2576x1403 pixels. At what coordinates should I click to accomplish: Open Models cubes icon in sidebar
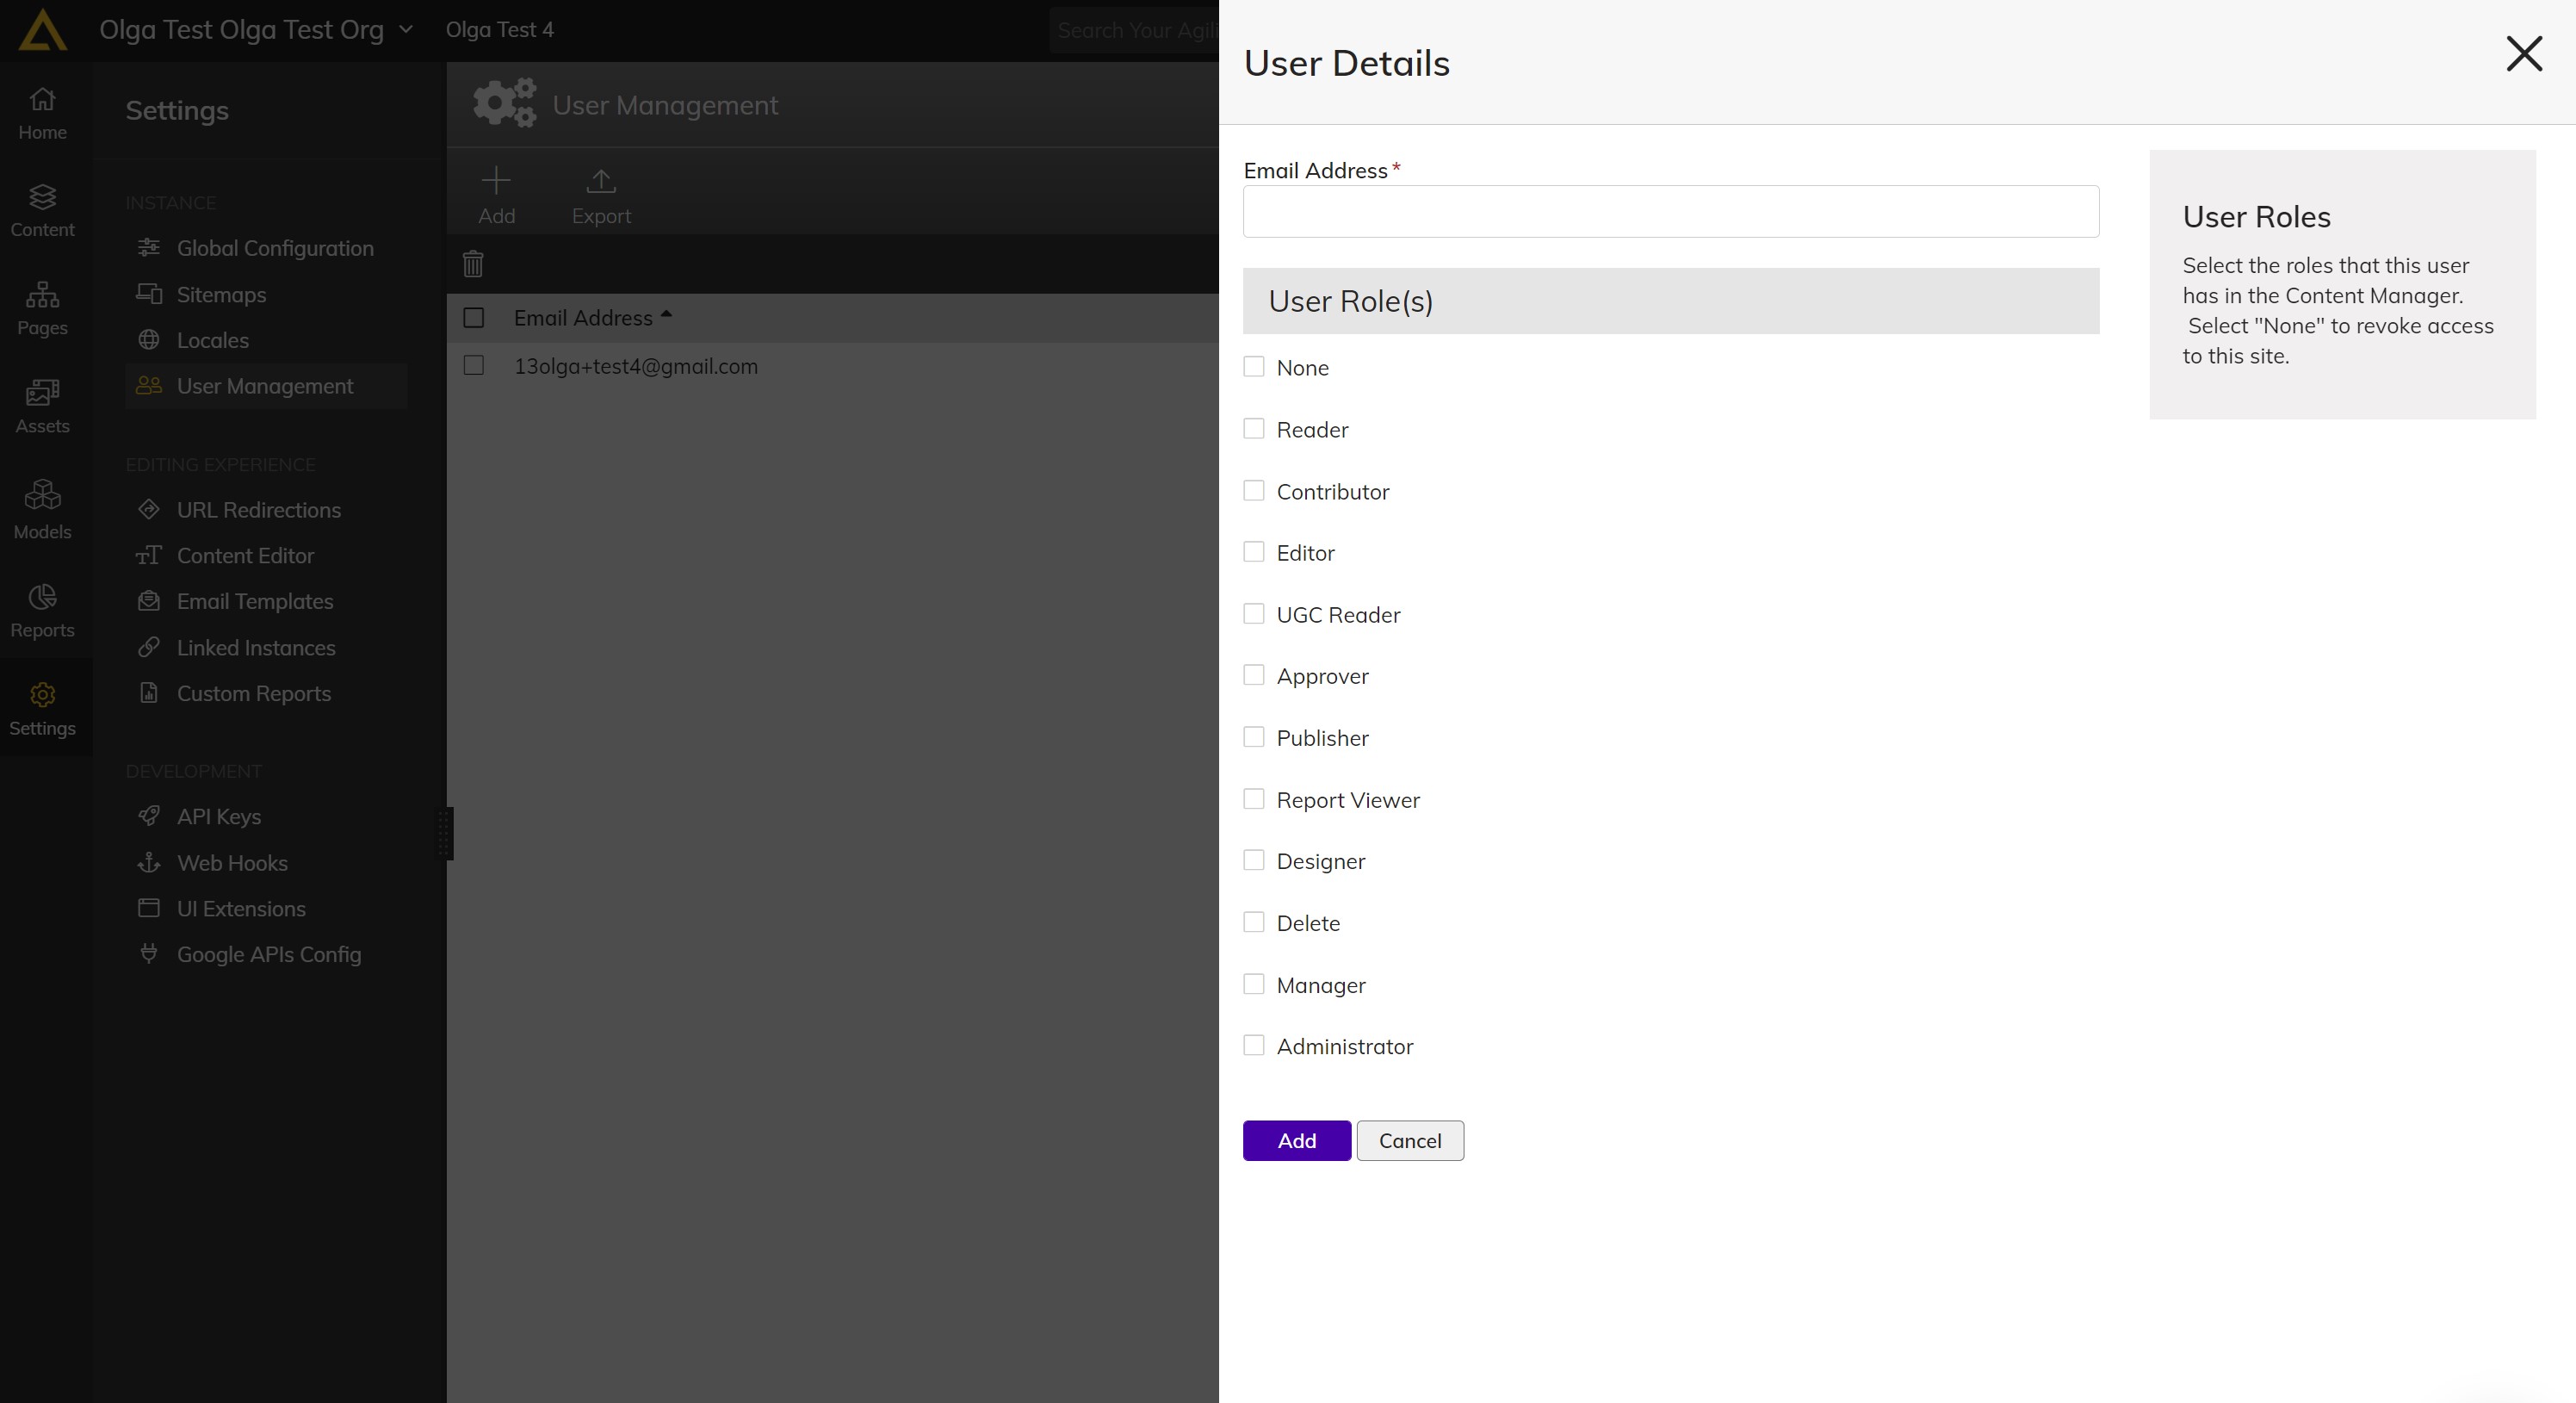point(42,508)
